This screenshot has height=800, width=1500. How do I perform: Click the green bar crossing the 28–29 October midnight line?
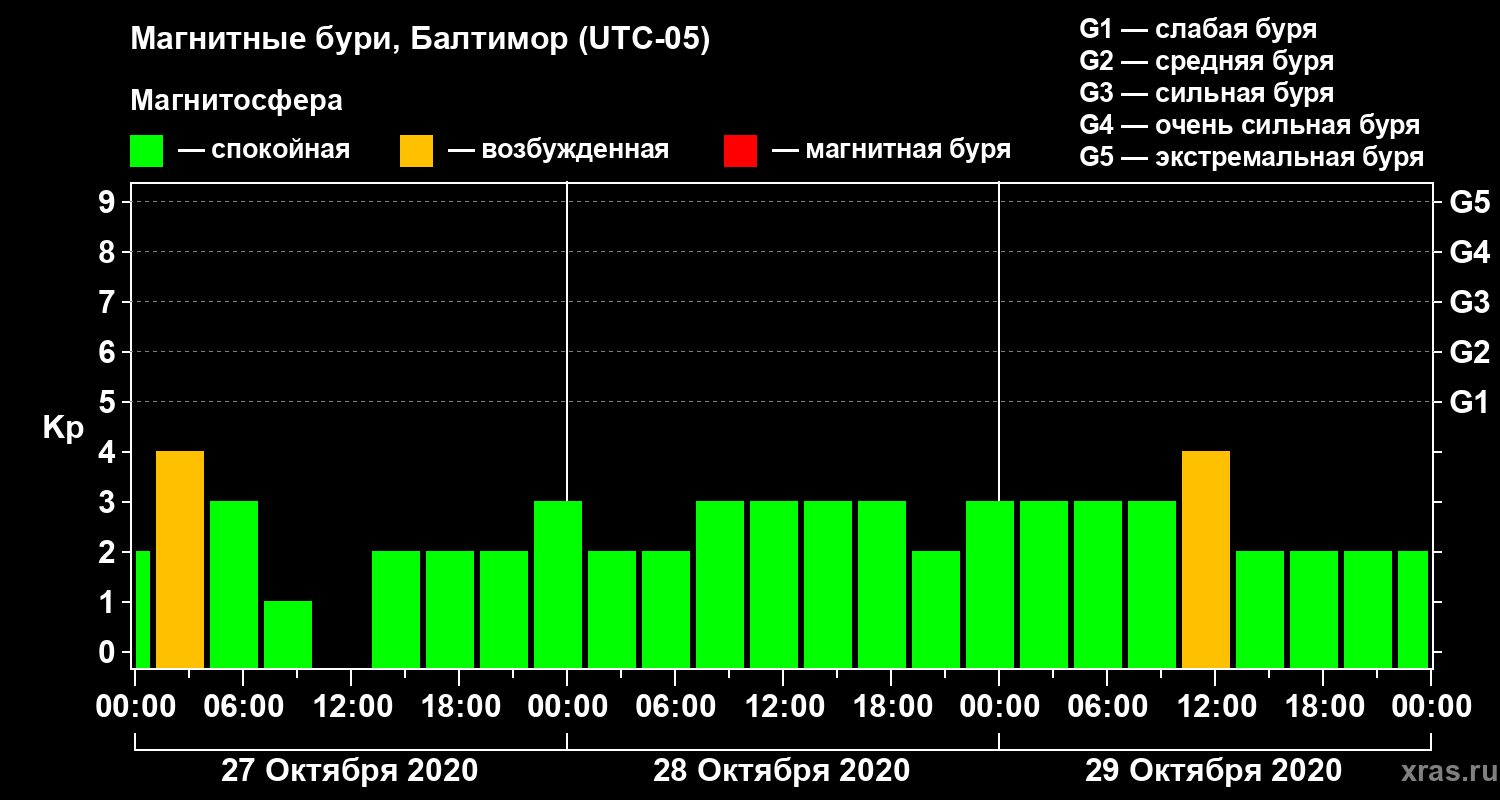coord(990,584)
